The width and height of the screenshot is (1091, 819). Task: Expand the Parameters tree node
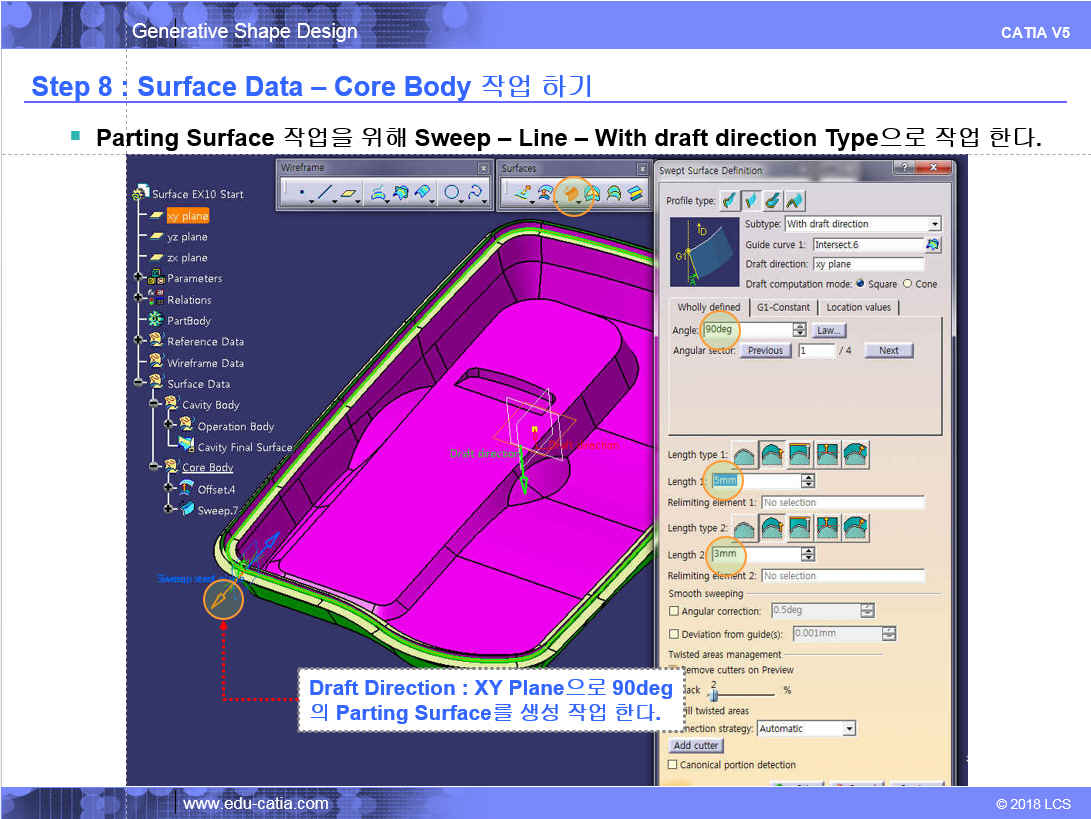click(139, 278)
